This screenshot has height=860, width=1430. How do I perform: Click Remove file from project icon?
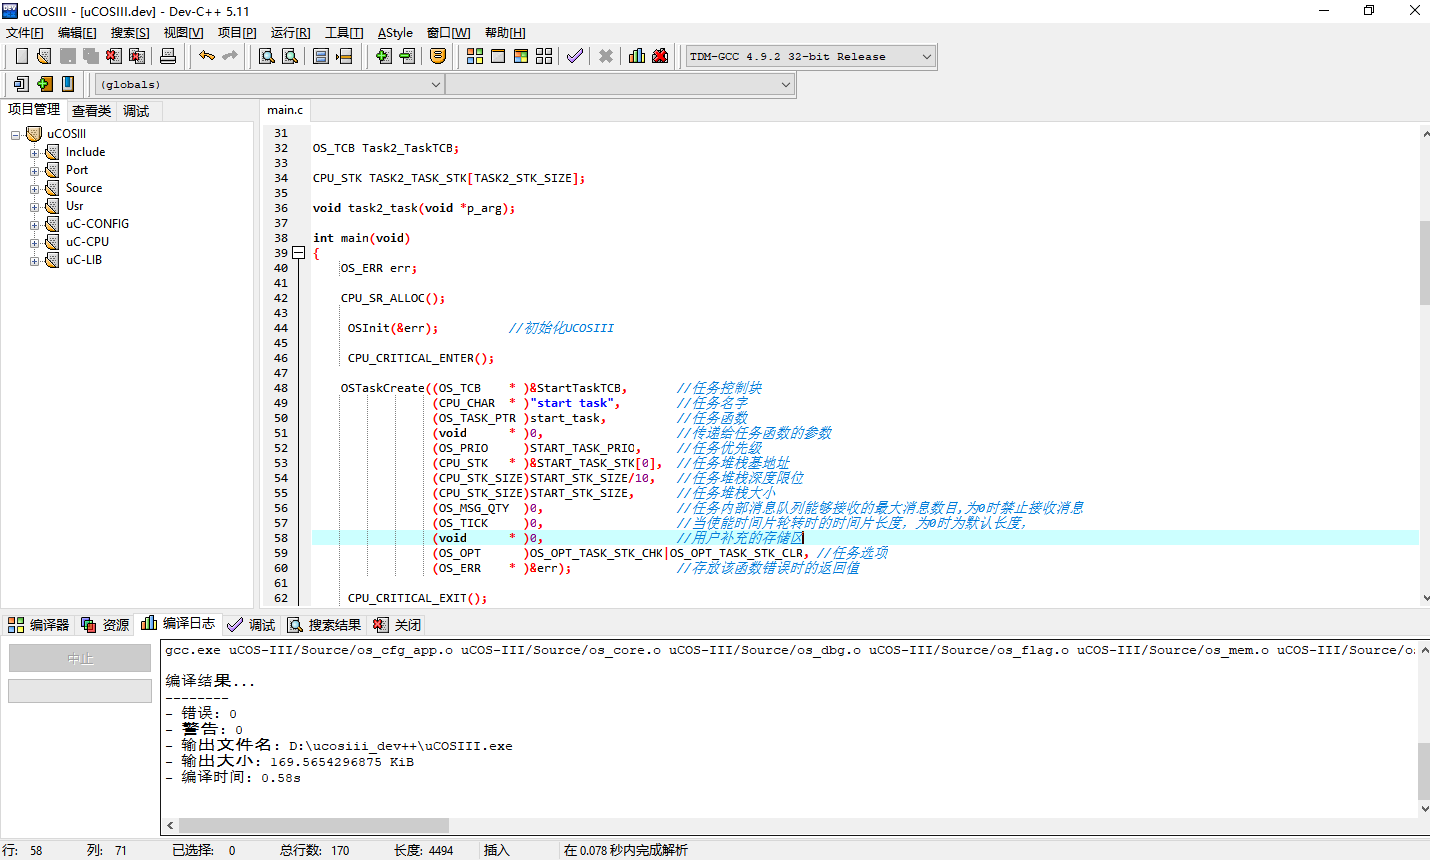[407, 56]
